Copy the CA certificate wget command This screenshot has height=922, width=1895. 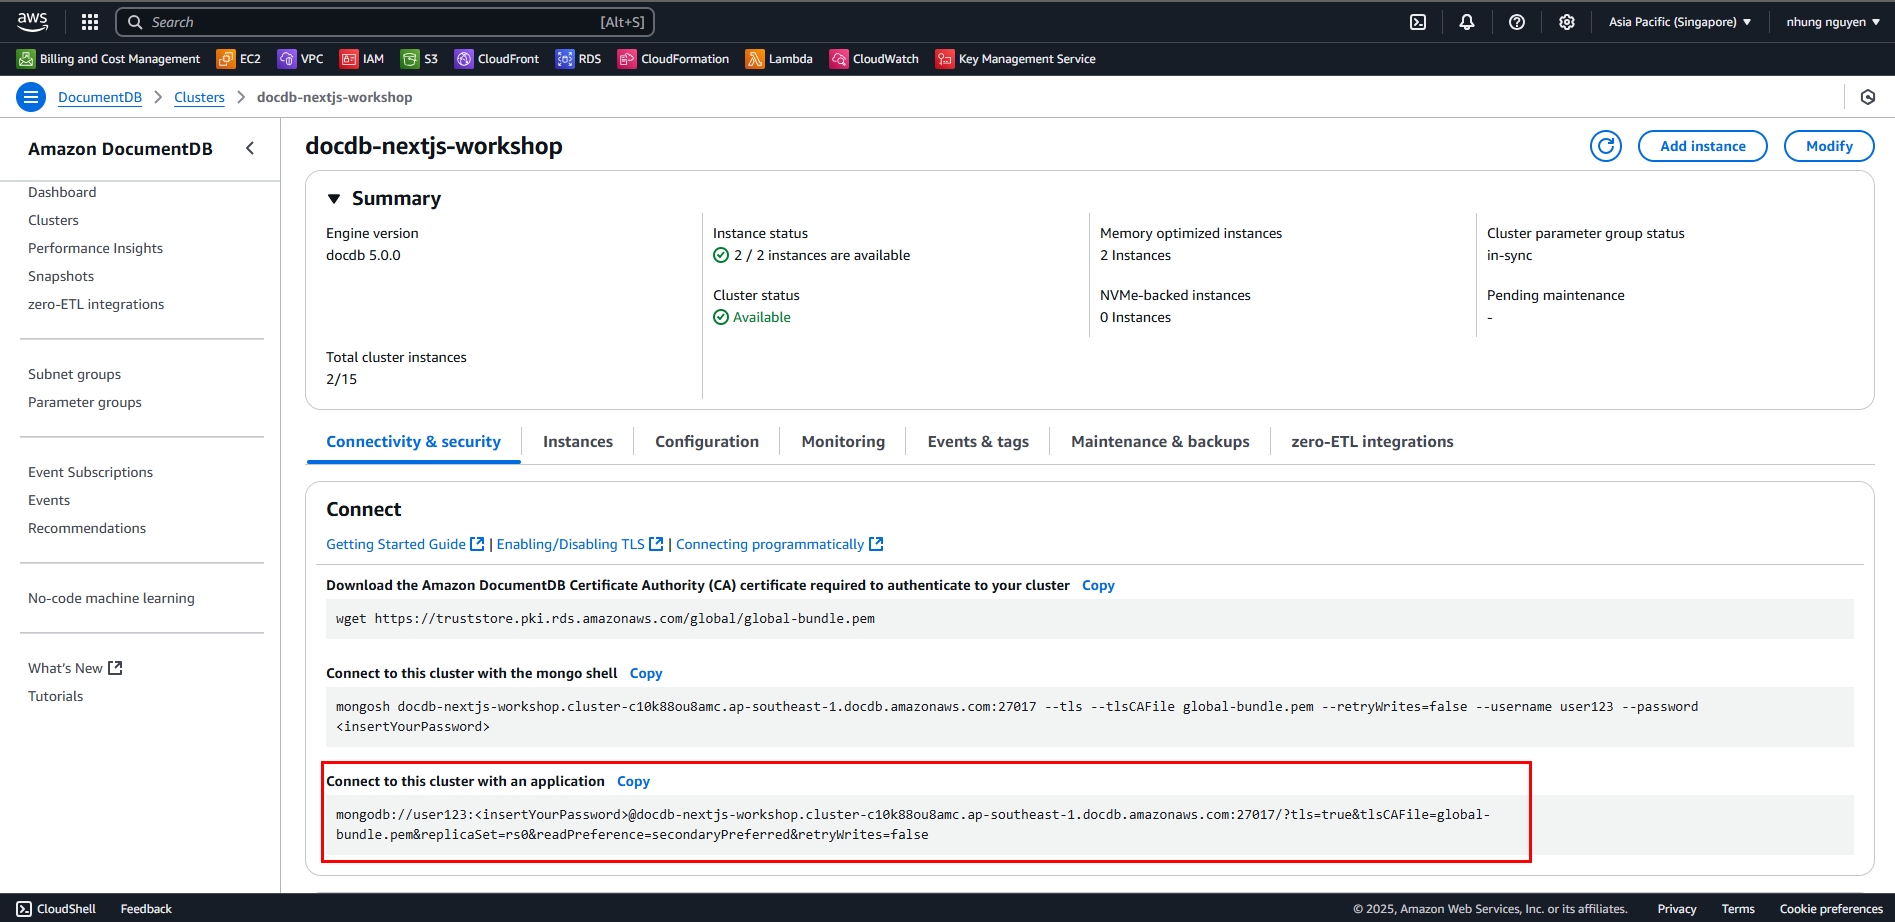point(1098,586)
